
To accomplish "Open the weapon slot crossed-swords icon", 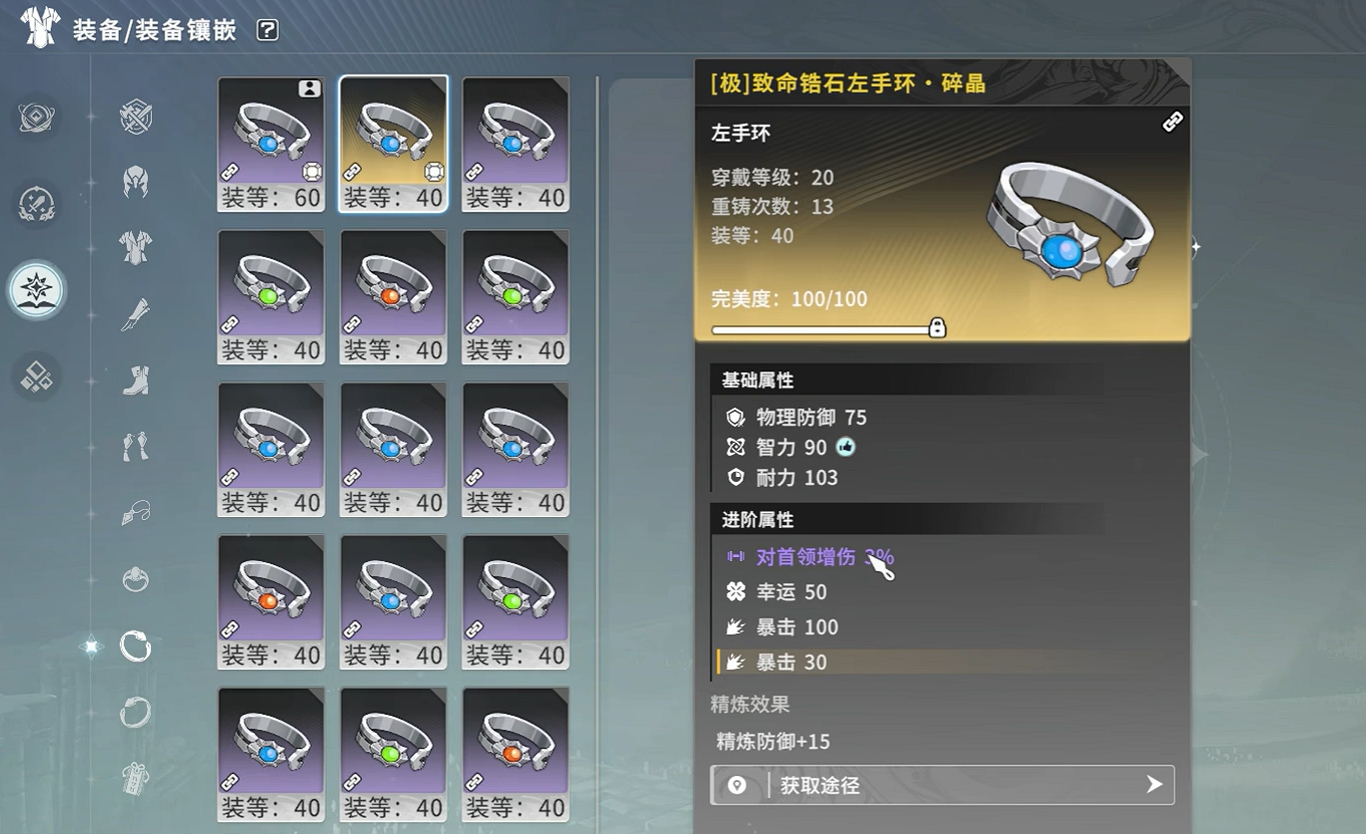I will [x=135, y=117].
